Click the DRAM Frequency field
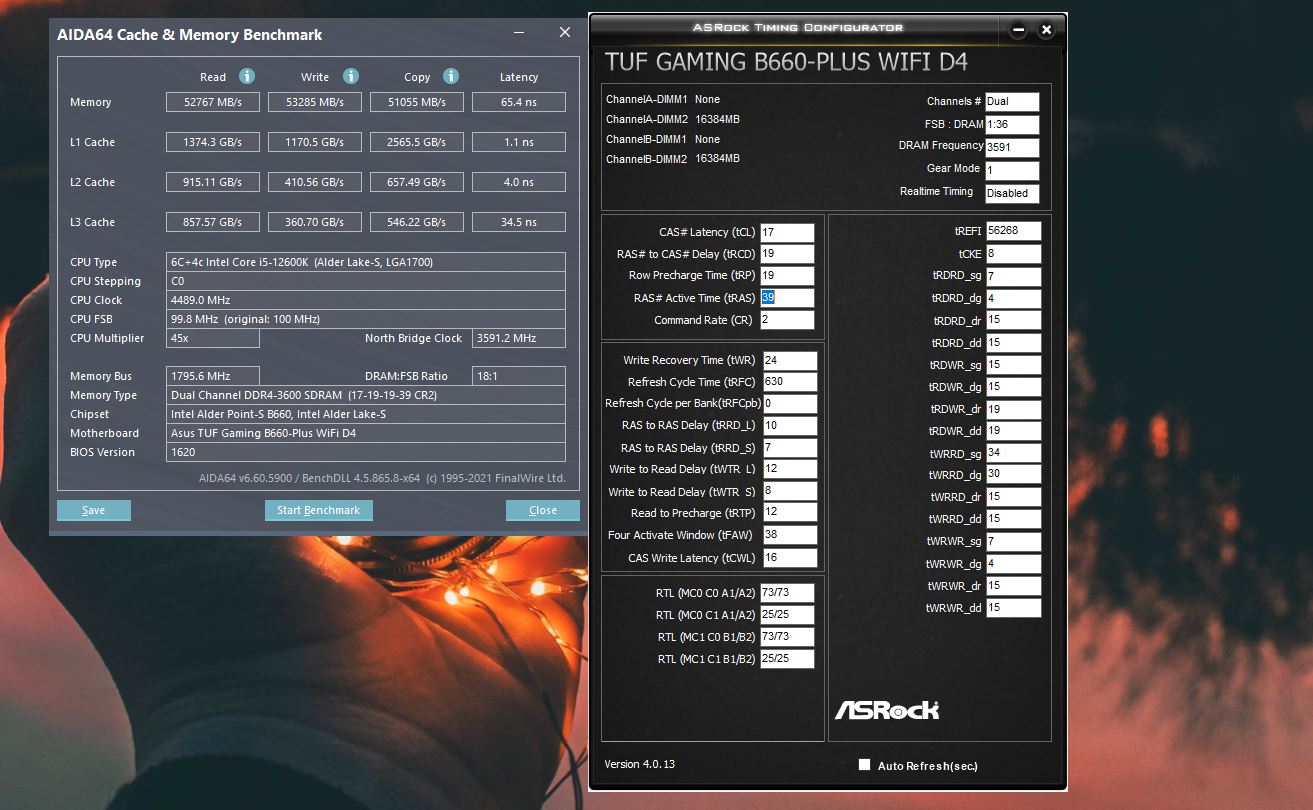Screen dimensions: 1313x810 tap(1012, 148)
